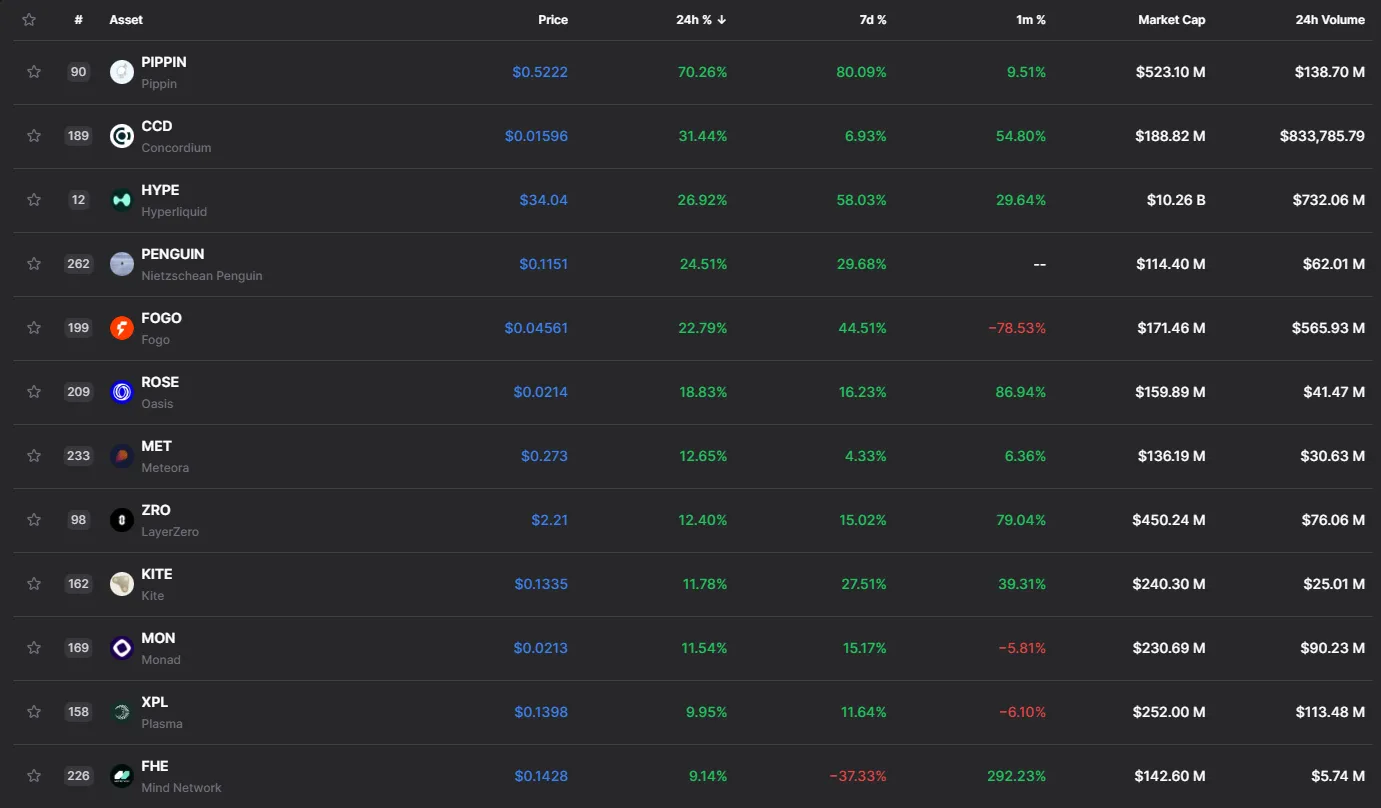The height and width of the screenshot is (808, 1381).
Task: Add HYPE to favorites via star
Action: coord(33,199)
